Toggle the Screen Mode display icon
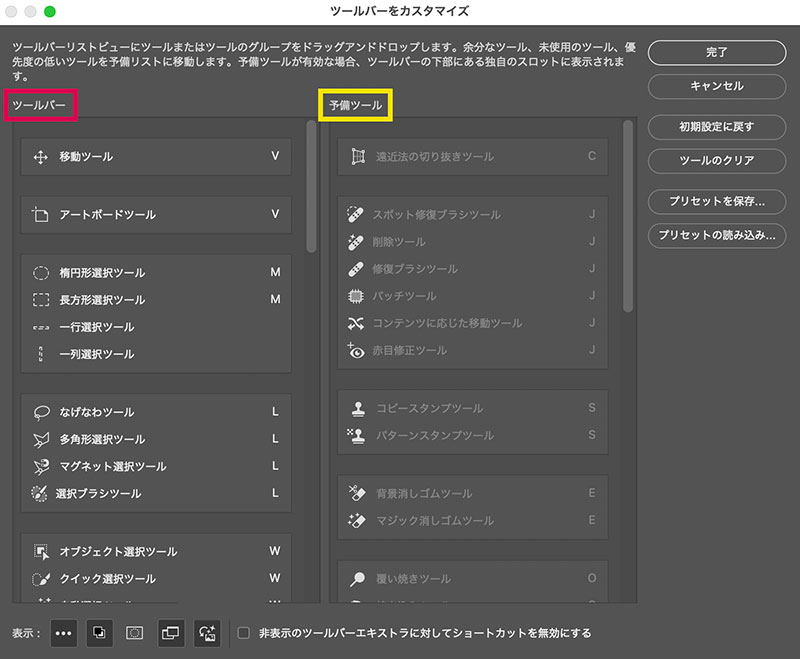 click(x=169, y=632)
